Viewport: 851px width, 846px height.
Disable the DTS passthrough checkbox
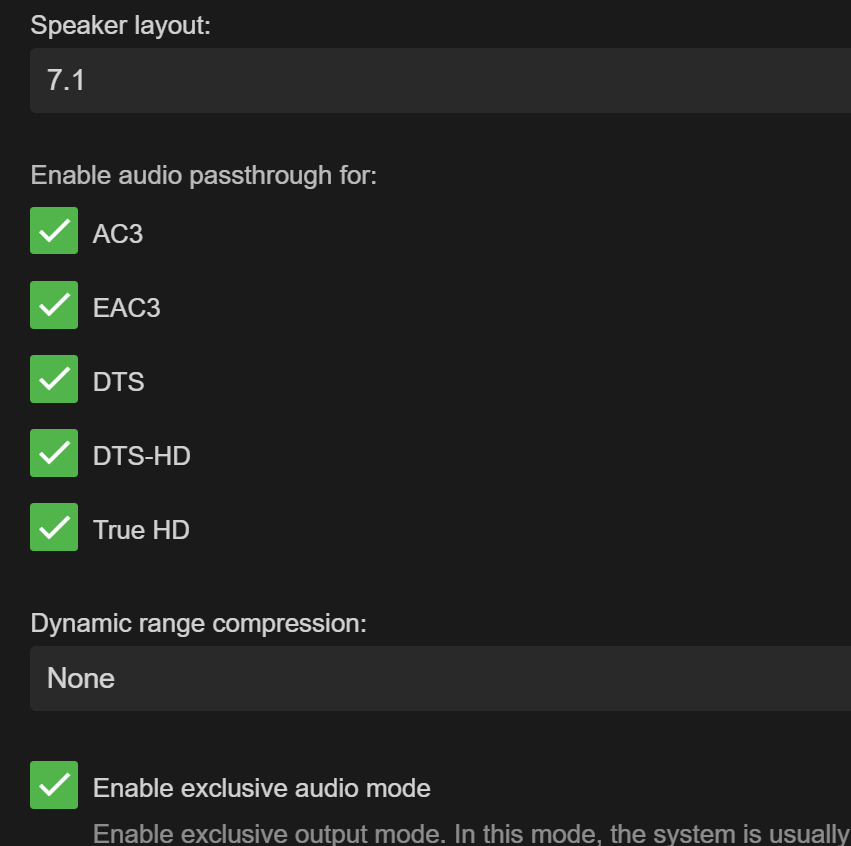(x=54, y=379)
